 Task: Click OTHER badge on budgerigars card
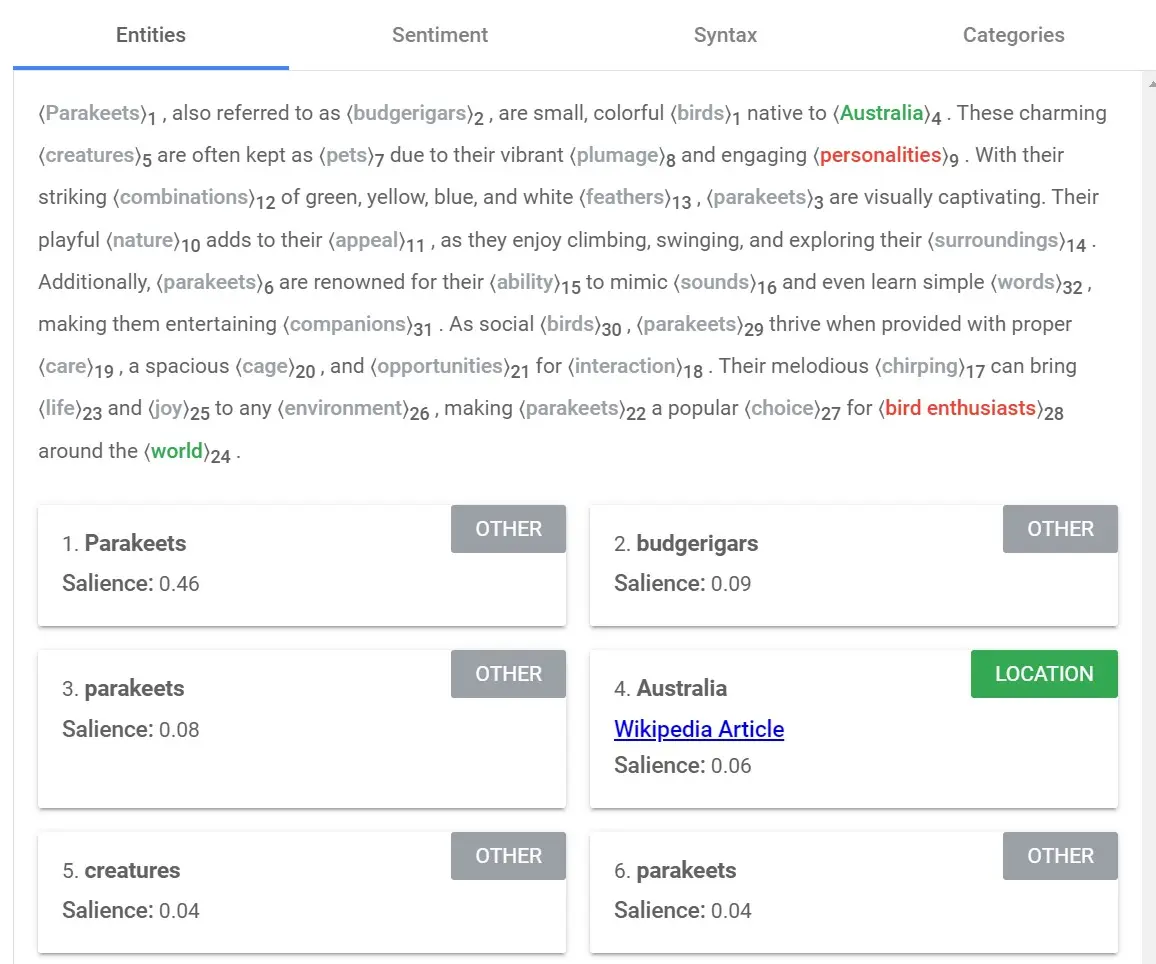1059,529
